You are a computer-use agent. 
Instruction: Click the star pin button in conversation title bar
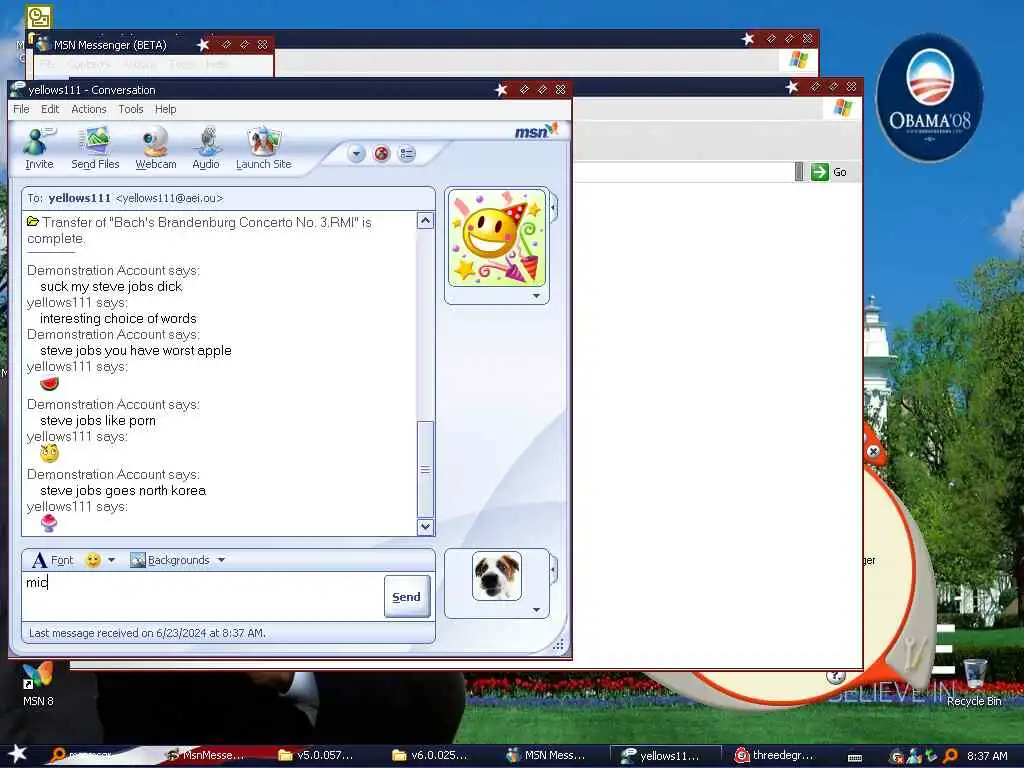501,89
